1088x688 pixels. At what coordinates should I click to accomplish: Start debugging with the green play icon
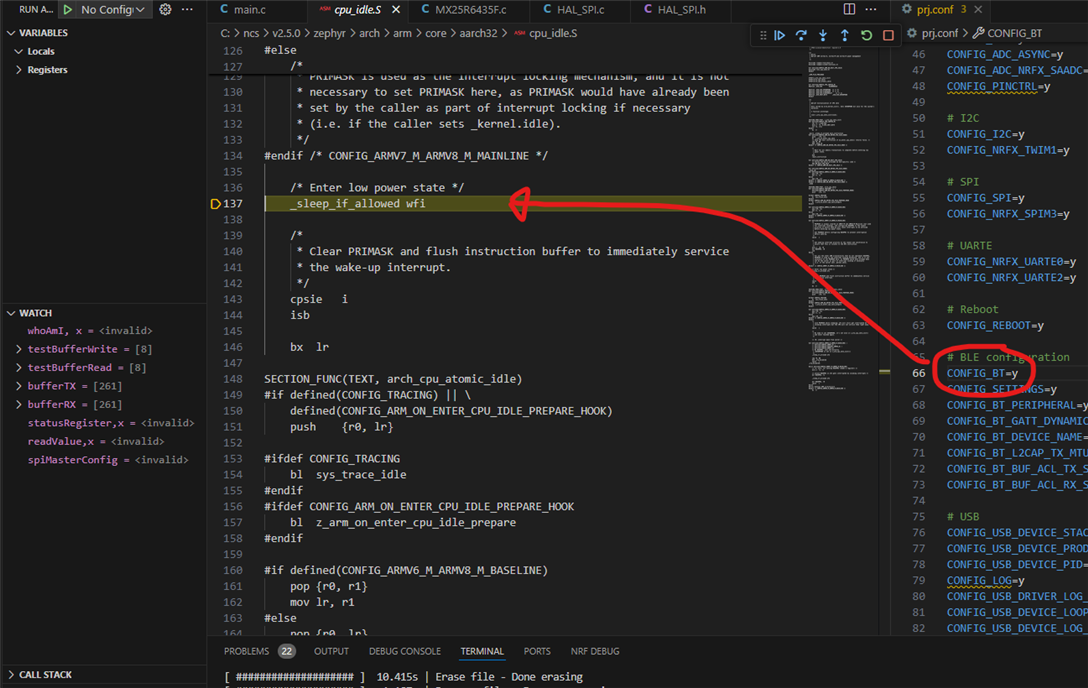click(x=67, y=10)
